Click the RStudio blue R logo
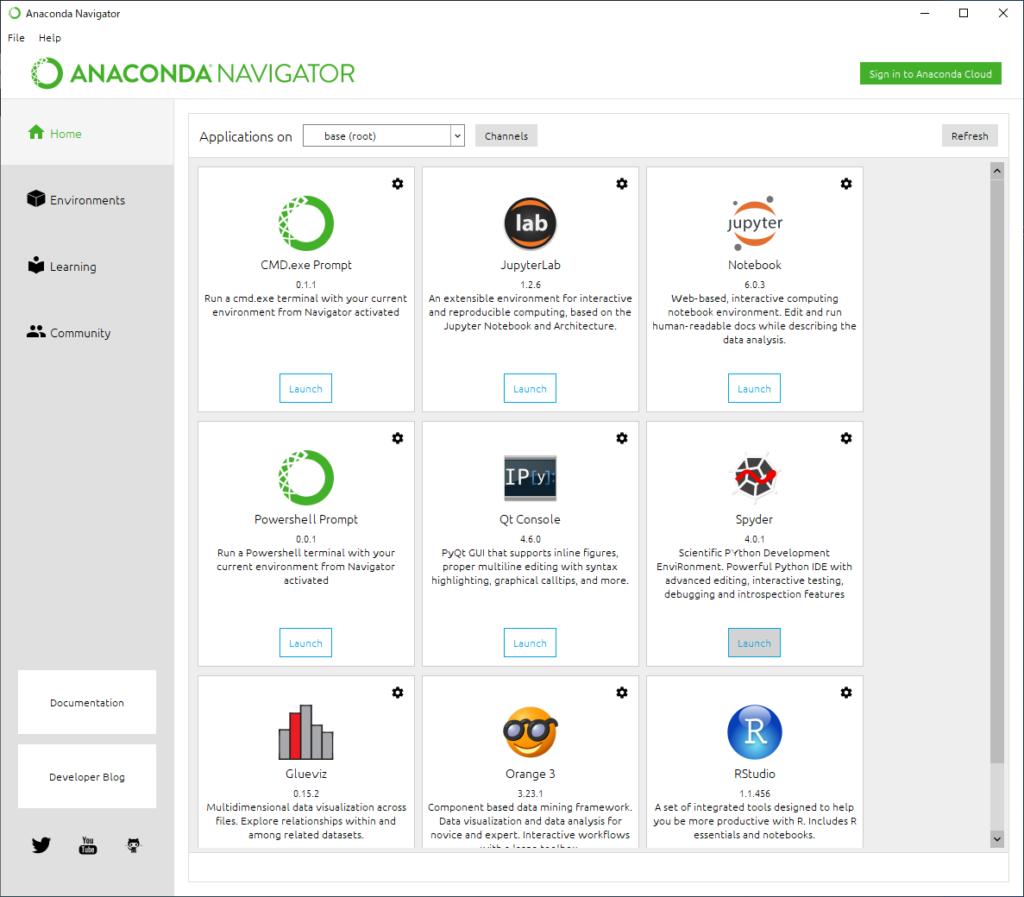Screen dimensions: 1024x897 coord(754,732)
